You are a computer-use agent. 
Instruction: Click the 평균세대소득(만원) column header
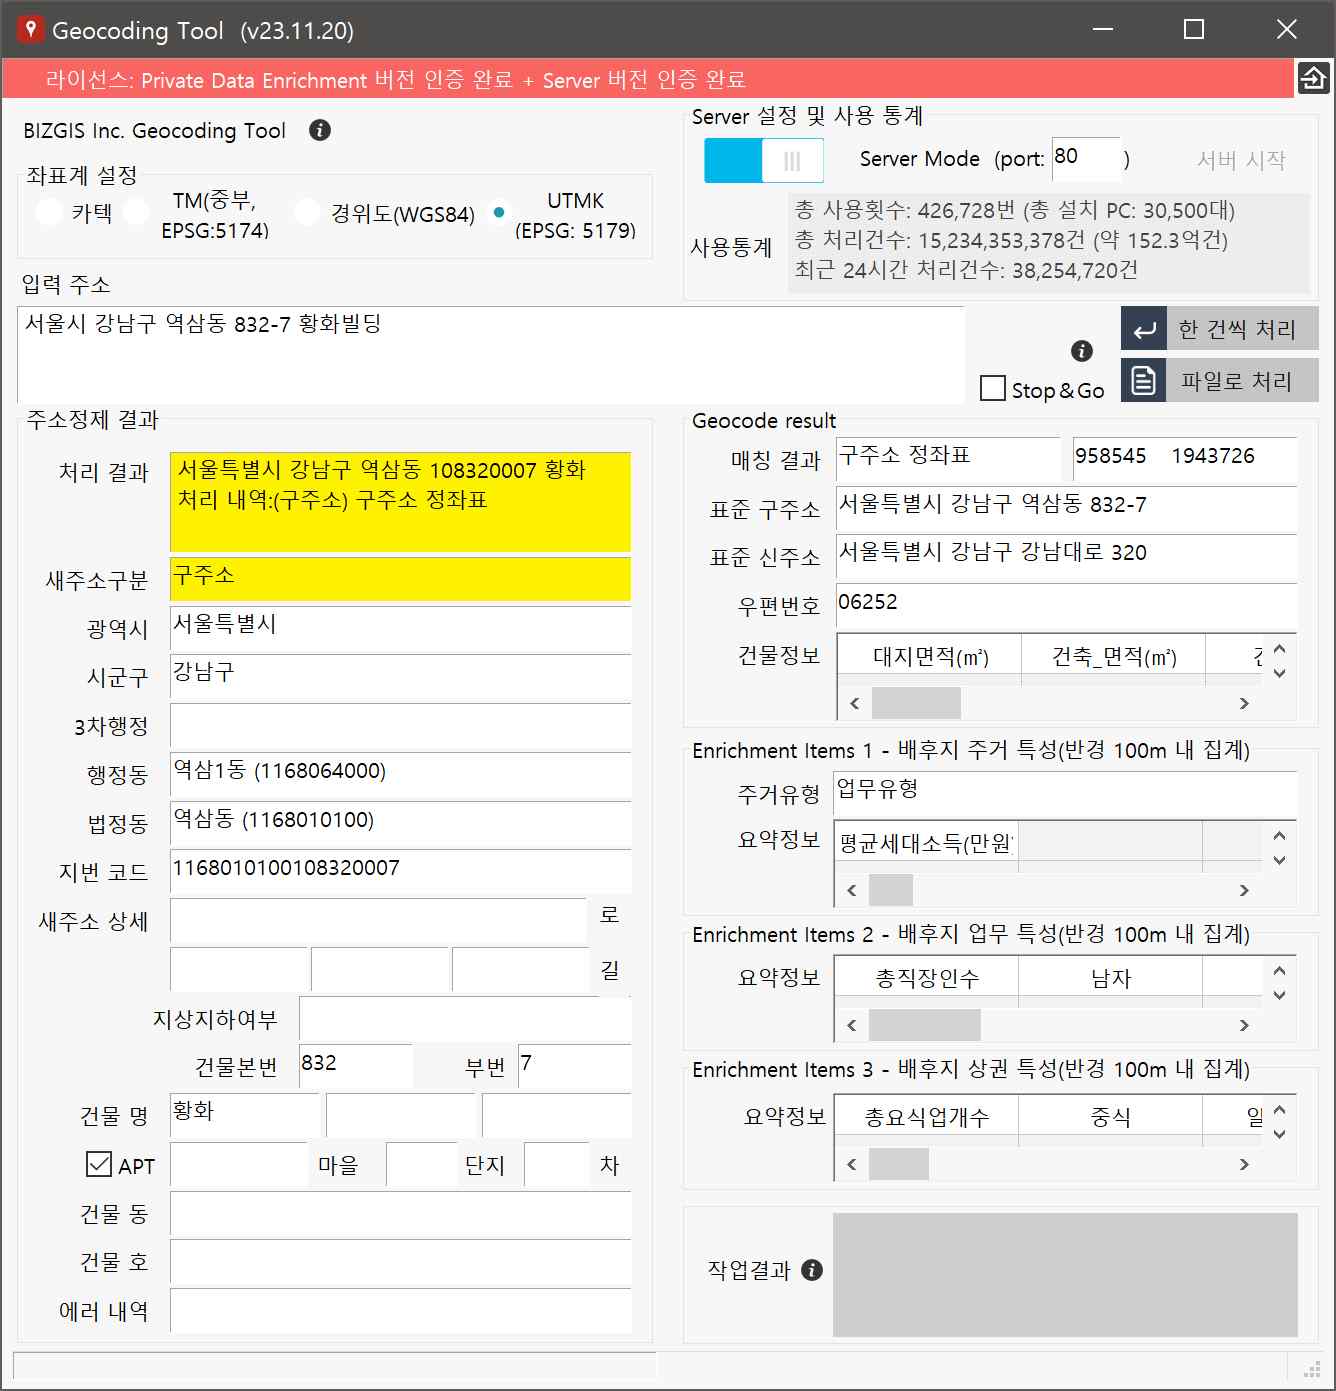point(926,843)
